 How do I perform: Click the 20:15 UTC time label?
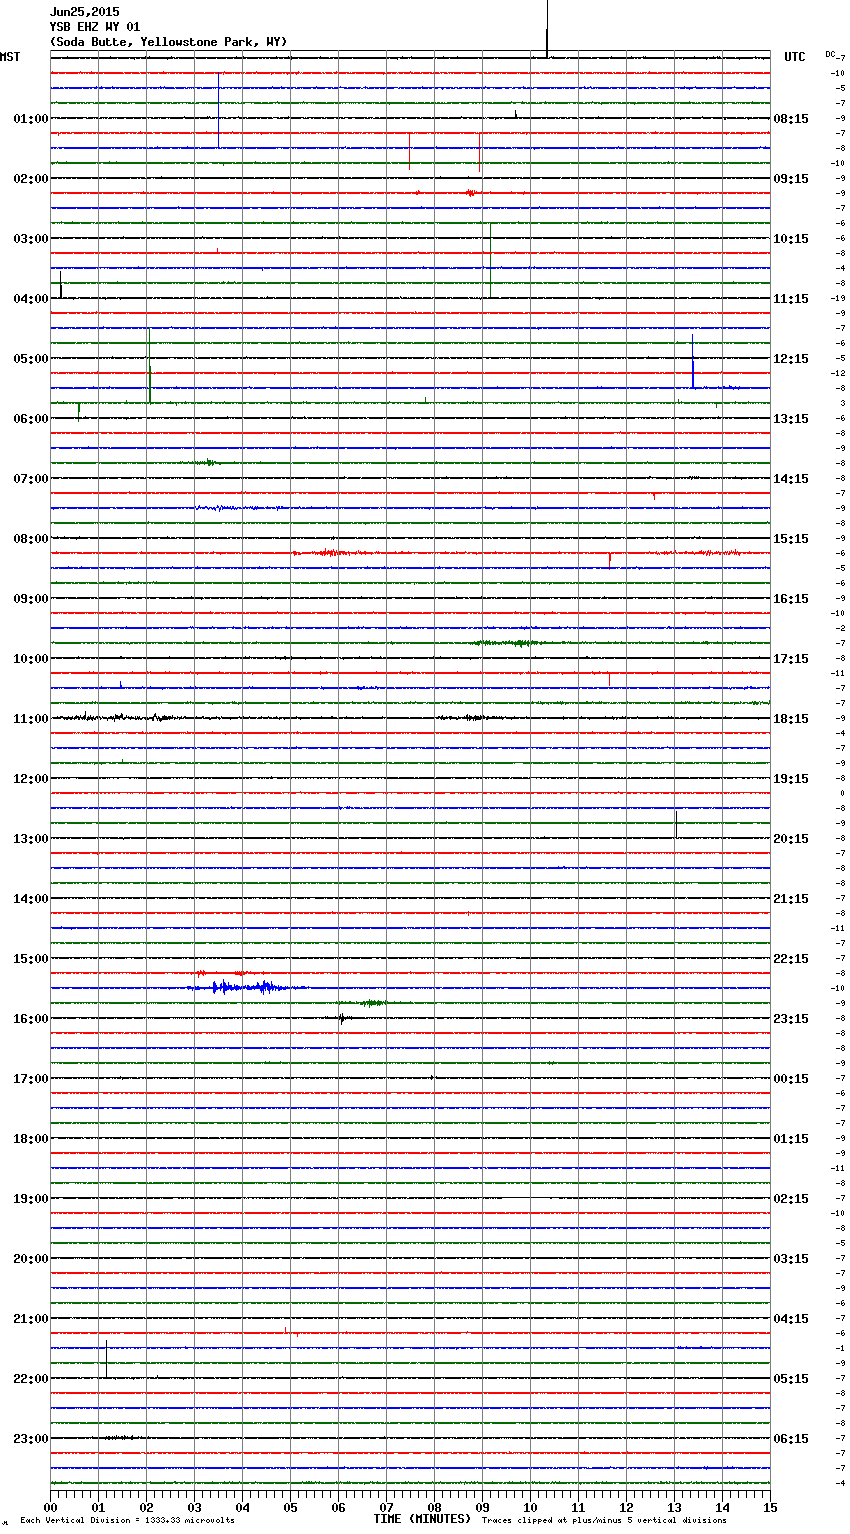coord(791,839)
